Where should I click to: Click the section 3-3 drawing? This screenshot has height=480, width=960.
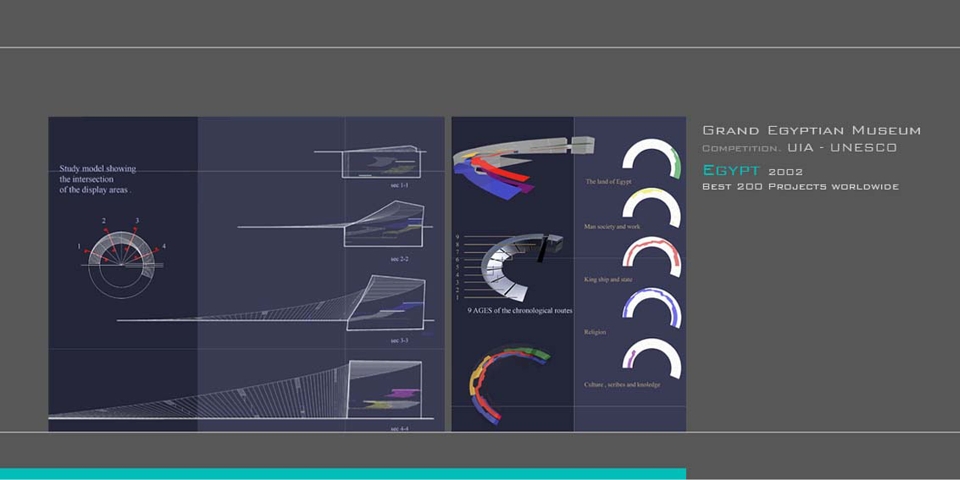pos(276,304)
